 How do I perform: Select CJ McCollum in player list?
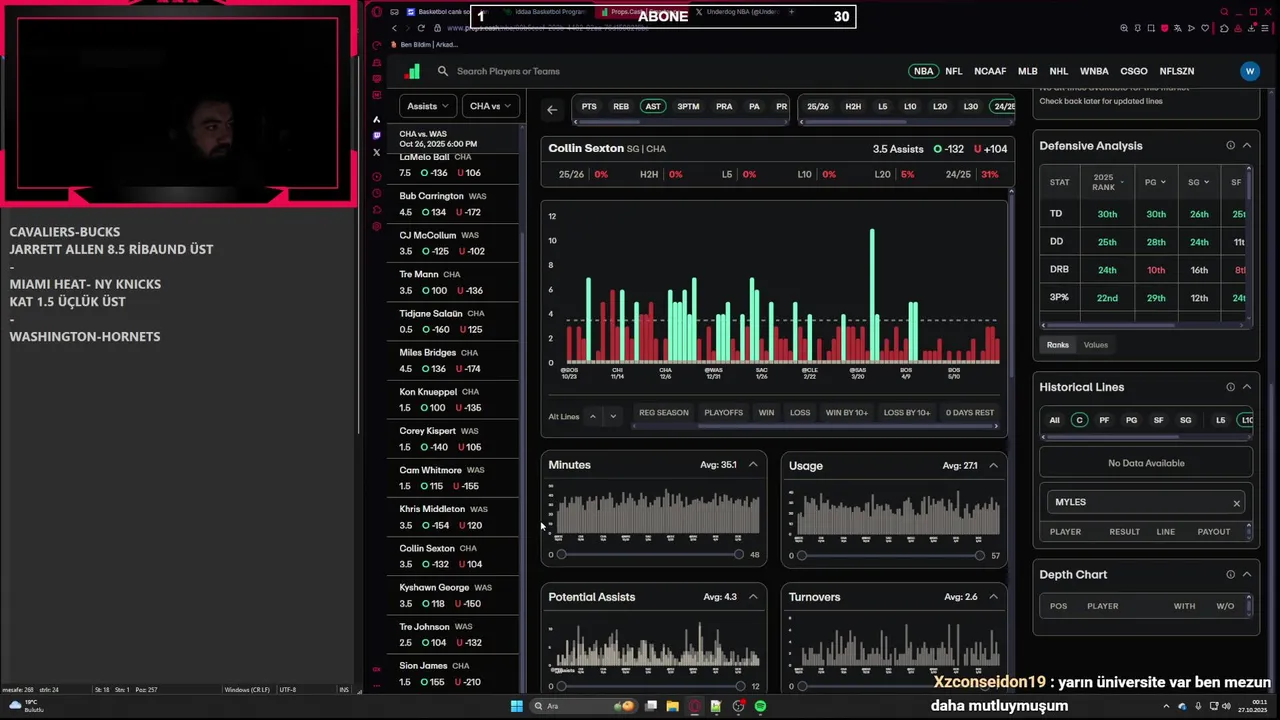click(x=455, y=243)
